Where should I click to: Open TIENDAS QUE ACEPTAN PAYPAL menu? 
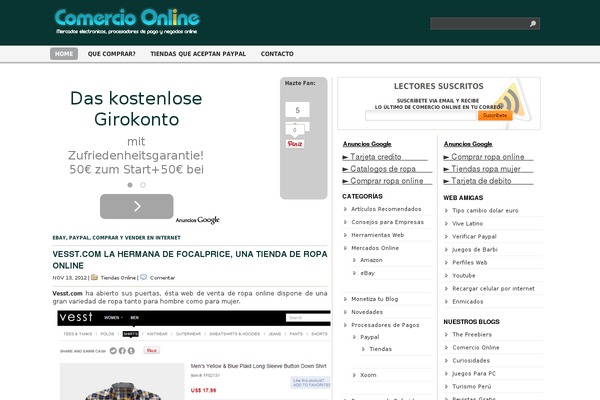198,54
